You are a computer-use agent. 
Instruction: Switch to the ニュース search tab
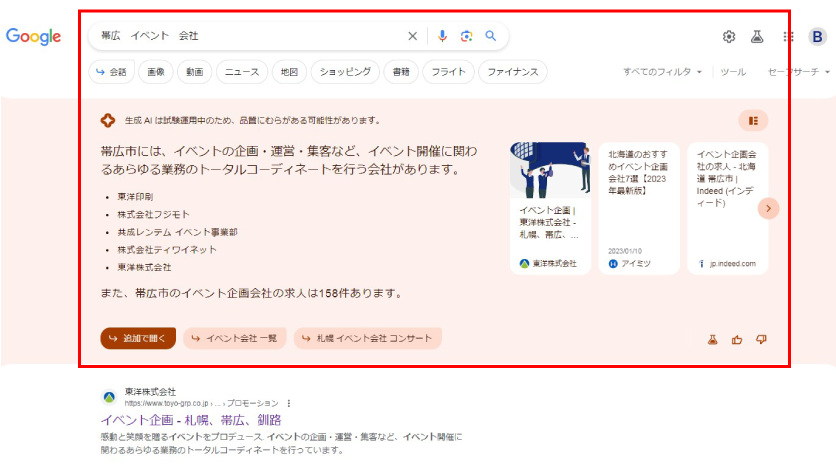pyautogui.click(x=241, y=72)
